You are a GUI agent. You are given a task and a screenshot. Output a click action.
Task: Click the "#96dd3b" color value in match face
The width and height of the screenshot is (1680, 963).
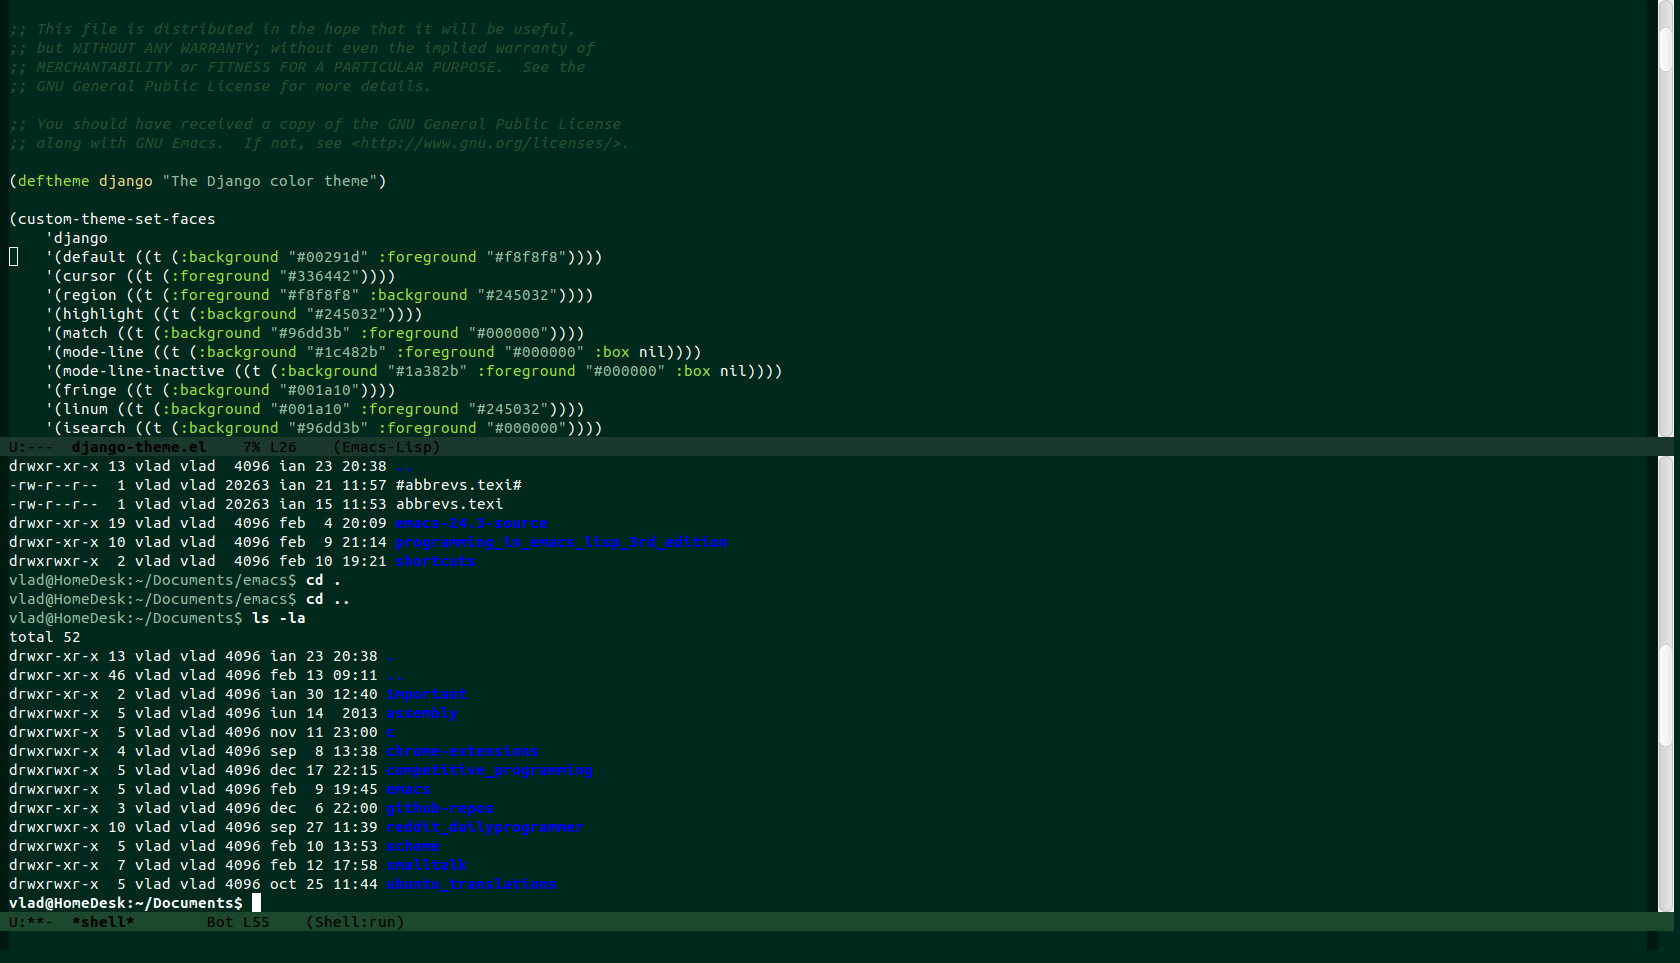pyautogui.click(x=310, y=333)
